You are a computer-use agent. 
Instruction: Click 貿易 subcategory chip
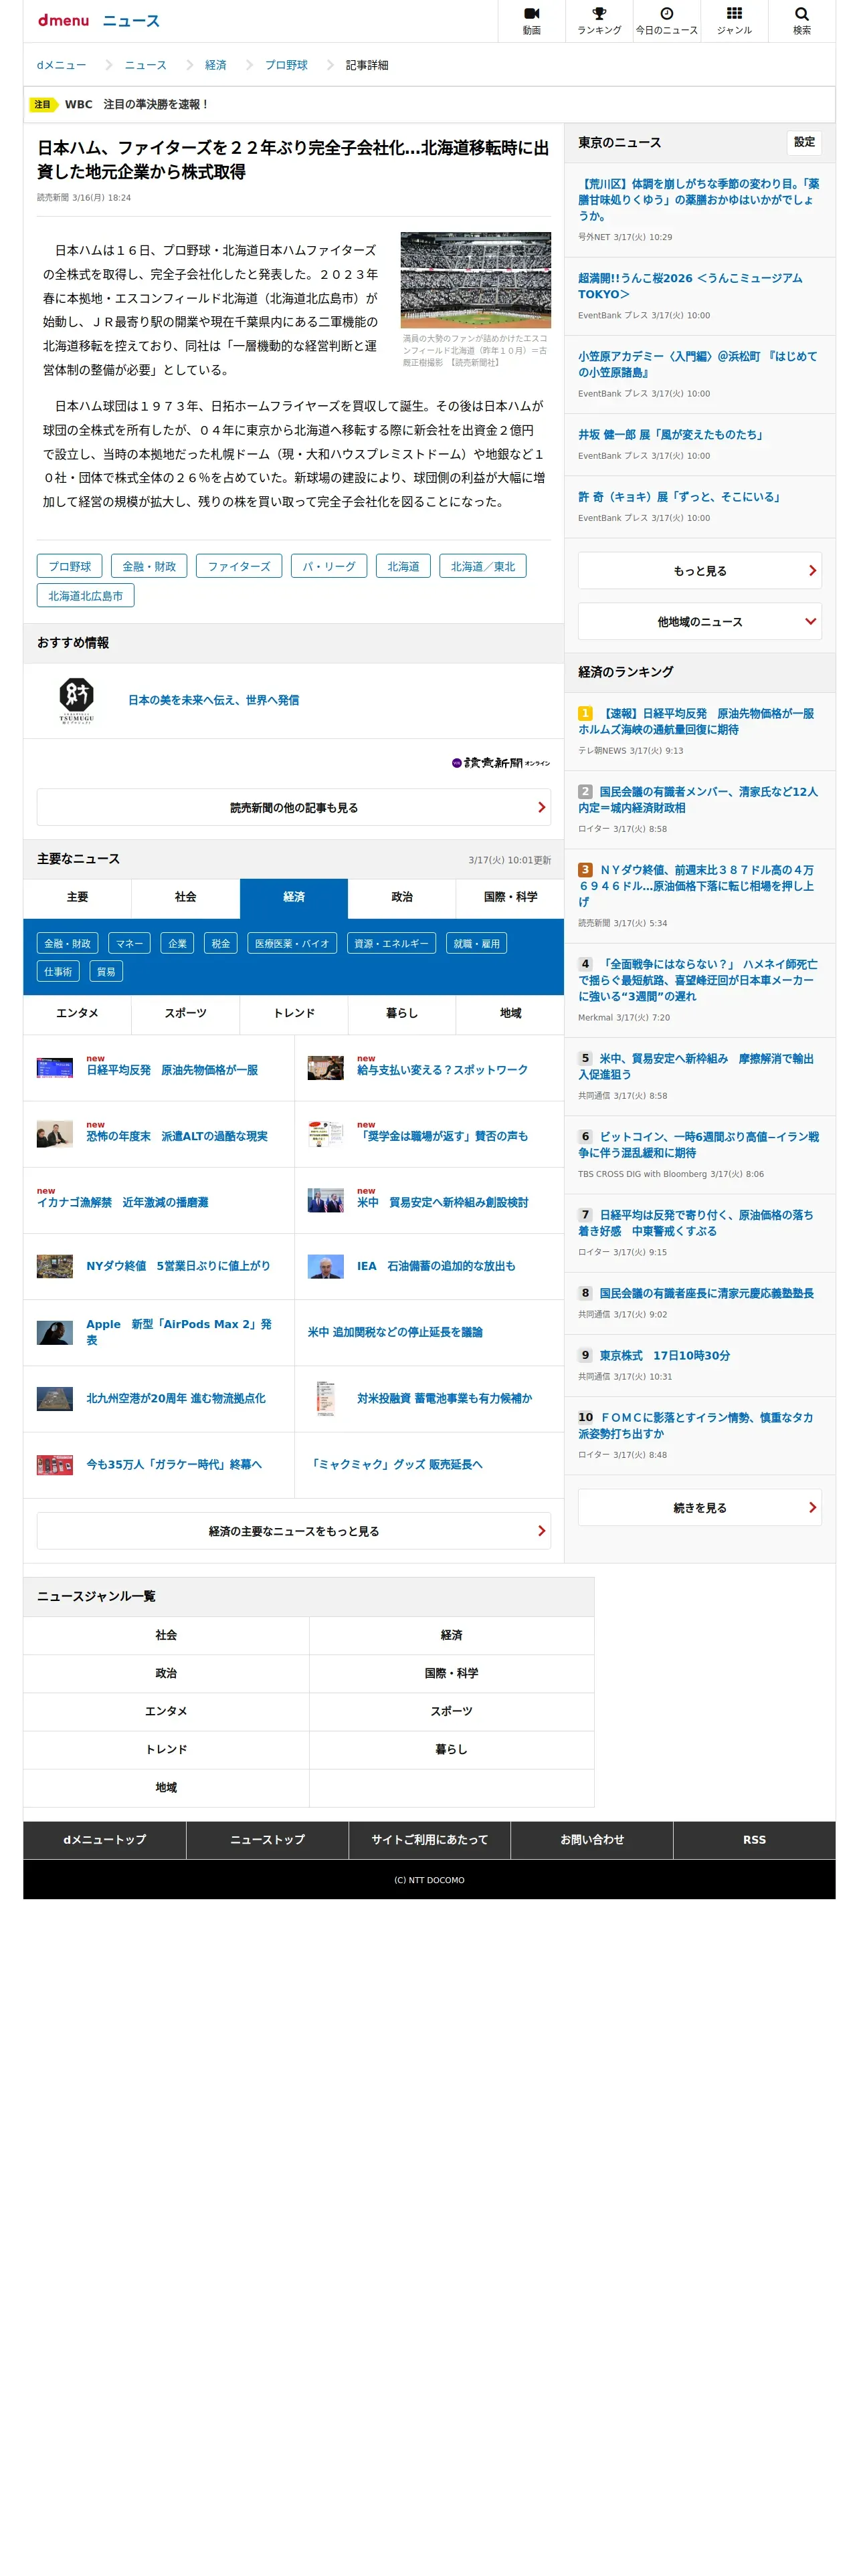(x=106, y=972)
